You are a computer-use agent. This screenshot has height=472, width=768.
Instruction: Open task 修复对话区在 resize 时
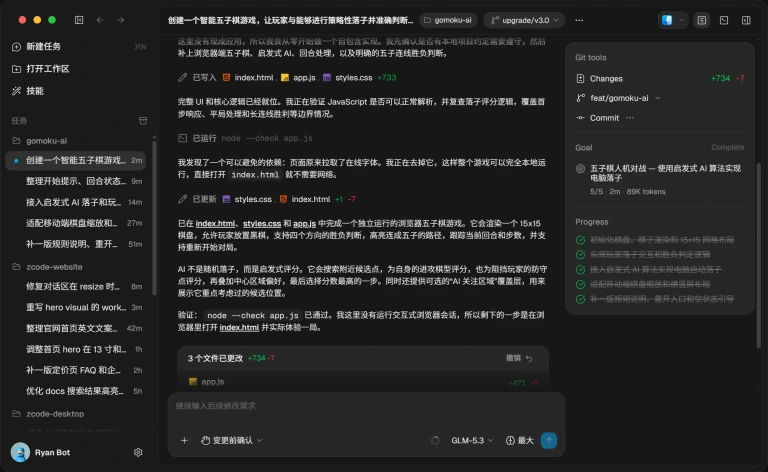(x=76, y=286)
